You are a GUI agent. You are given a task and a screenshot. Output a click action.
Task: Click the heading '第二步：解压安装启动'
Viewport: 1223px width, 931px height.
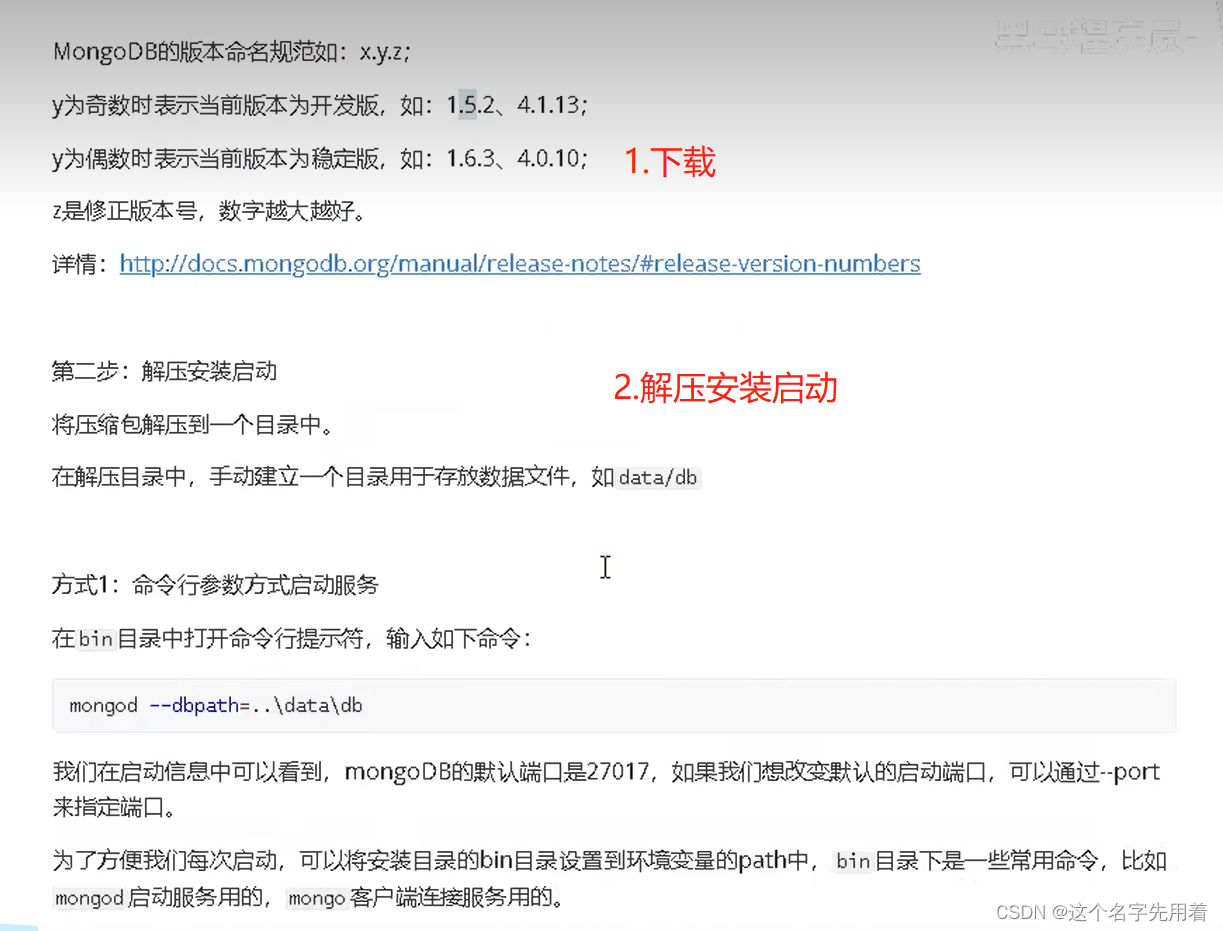coord(165,372)
